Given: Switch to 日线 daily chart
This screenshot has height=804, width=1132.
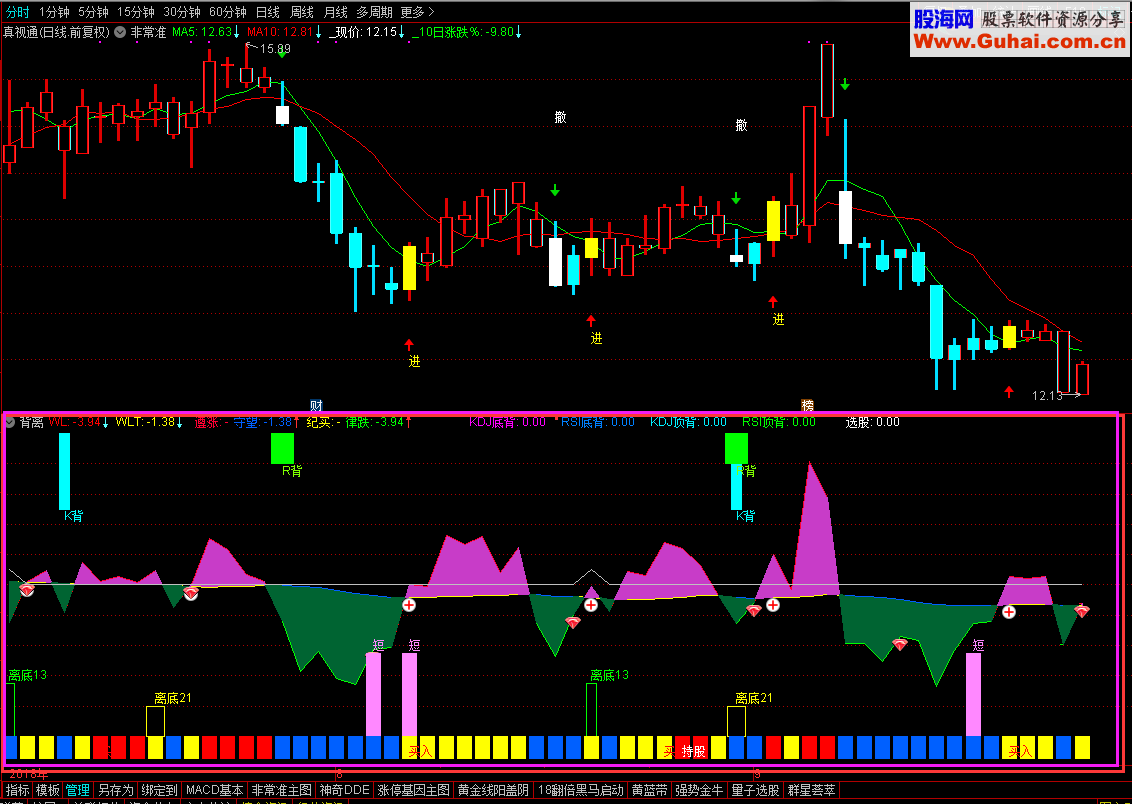Looking at the screenshot, I should pos(268,12).
